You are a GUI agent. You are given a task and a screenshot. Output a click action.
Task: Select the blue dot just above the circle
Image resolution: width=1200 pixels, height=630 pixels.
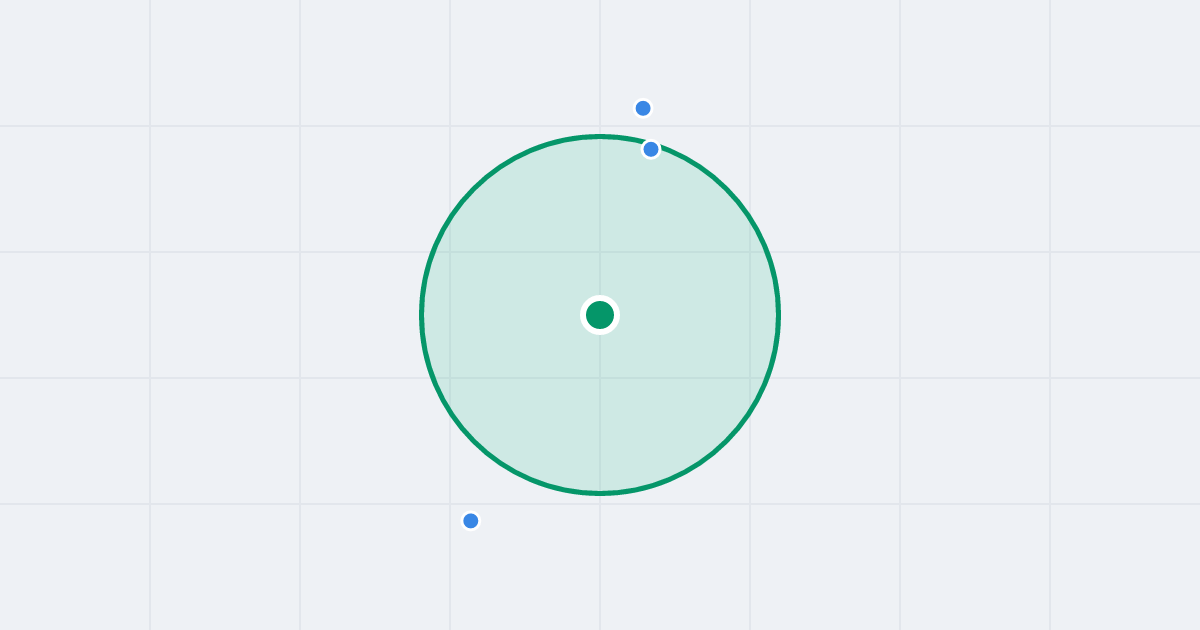coord(643,108)
